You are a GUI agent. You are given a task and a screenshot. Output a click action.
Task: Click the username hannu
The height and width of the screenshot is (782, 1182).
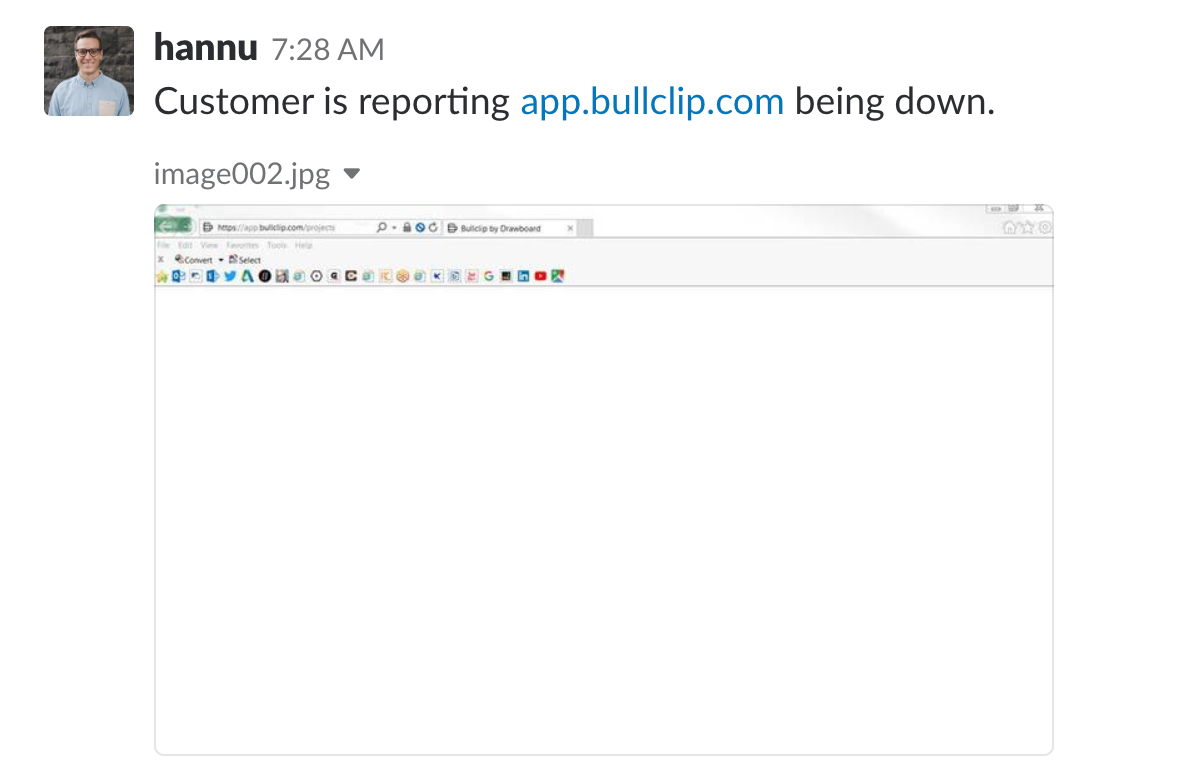pos(206,48)
